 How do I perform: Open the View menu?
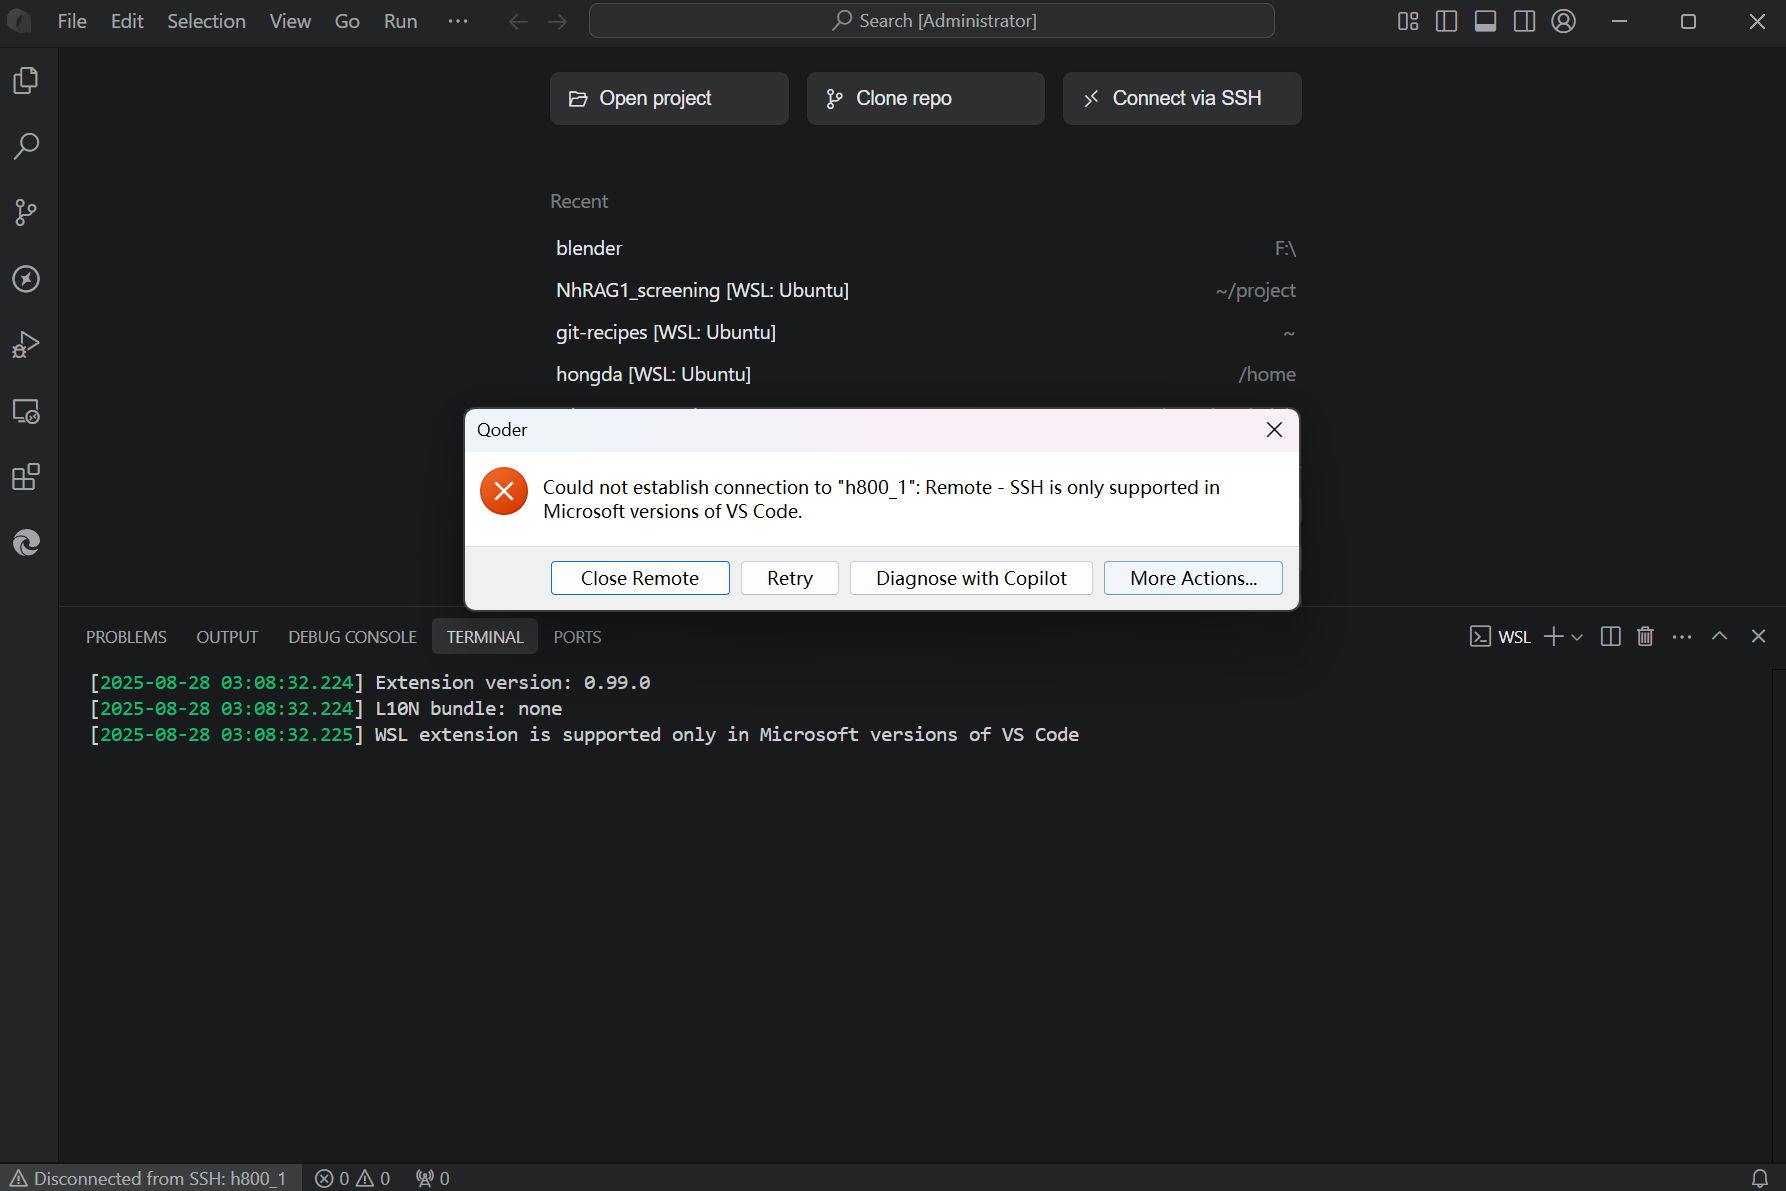click(290, 21)
